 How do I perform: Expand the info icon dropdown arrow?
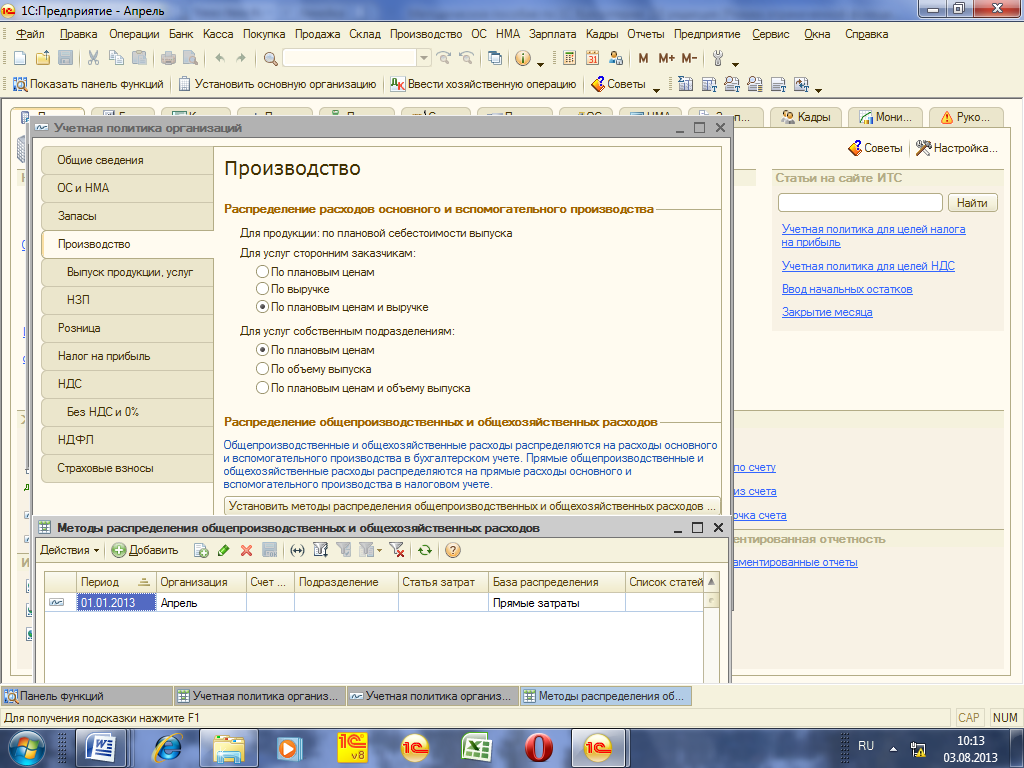(x=540, y=64)
